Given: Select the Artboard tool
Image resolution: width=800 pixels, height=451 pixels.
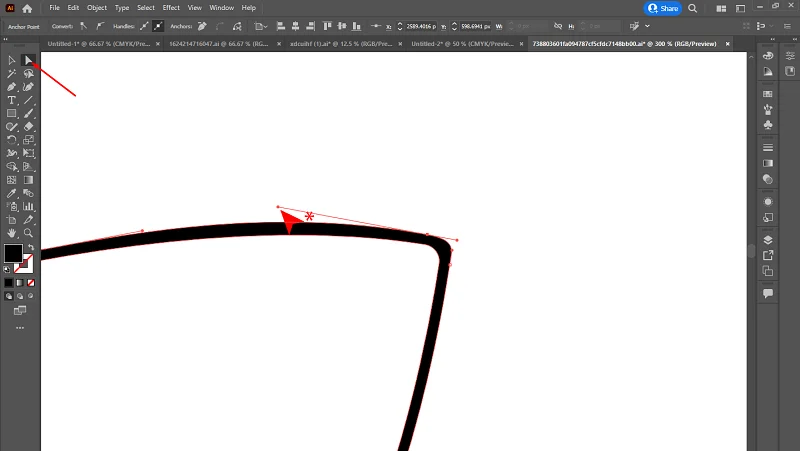Looking at the screenshot, I should pos(12,220).
